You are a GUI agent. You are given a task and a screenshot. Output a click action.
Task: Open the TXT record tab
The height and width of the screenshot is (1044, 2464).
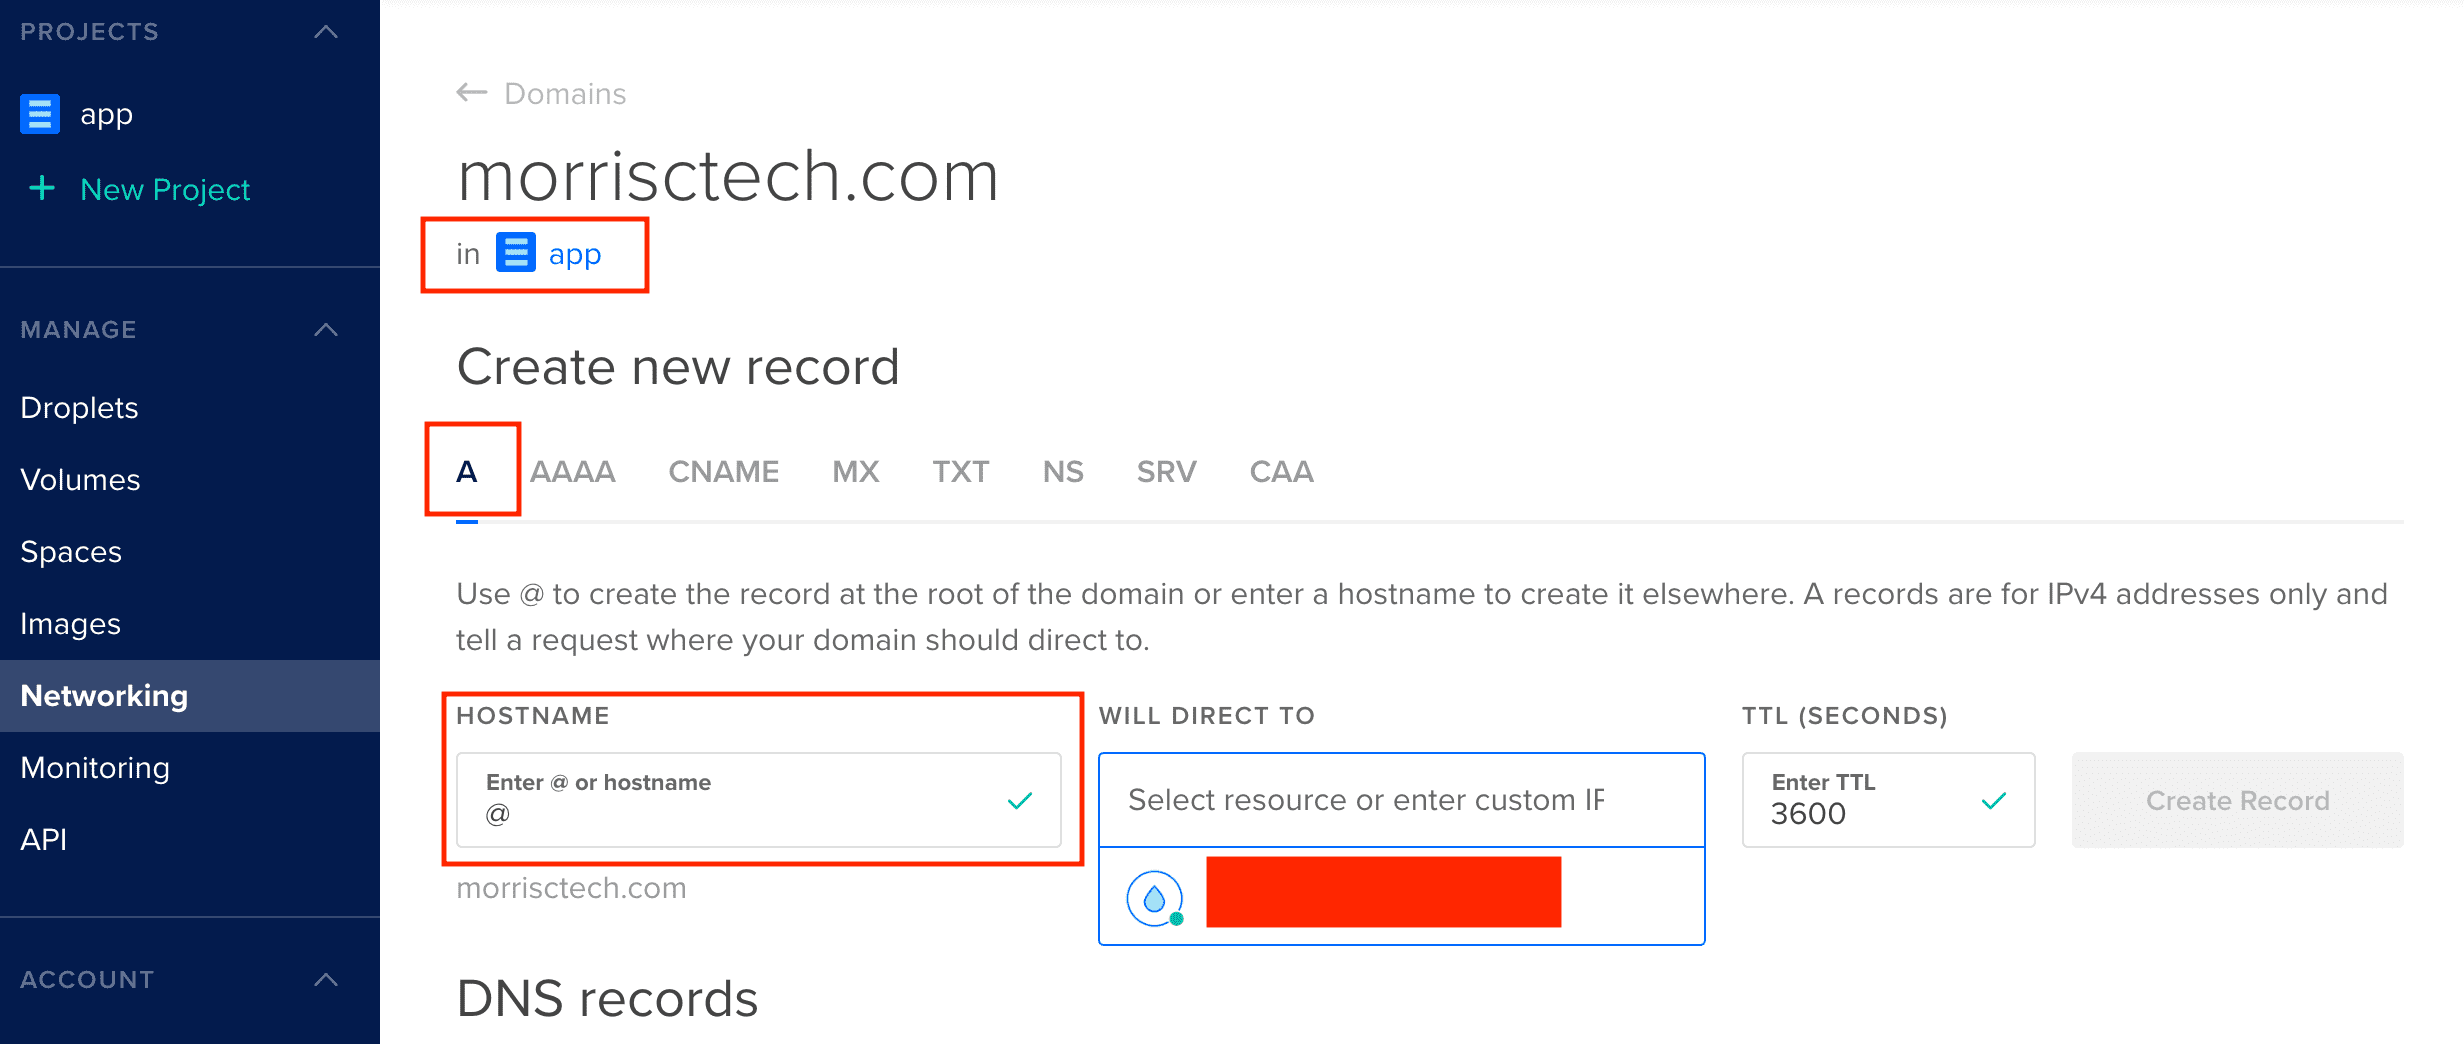pyautogui.click(x=961, y=471)
